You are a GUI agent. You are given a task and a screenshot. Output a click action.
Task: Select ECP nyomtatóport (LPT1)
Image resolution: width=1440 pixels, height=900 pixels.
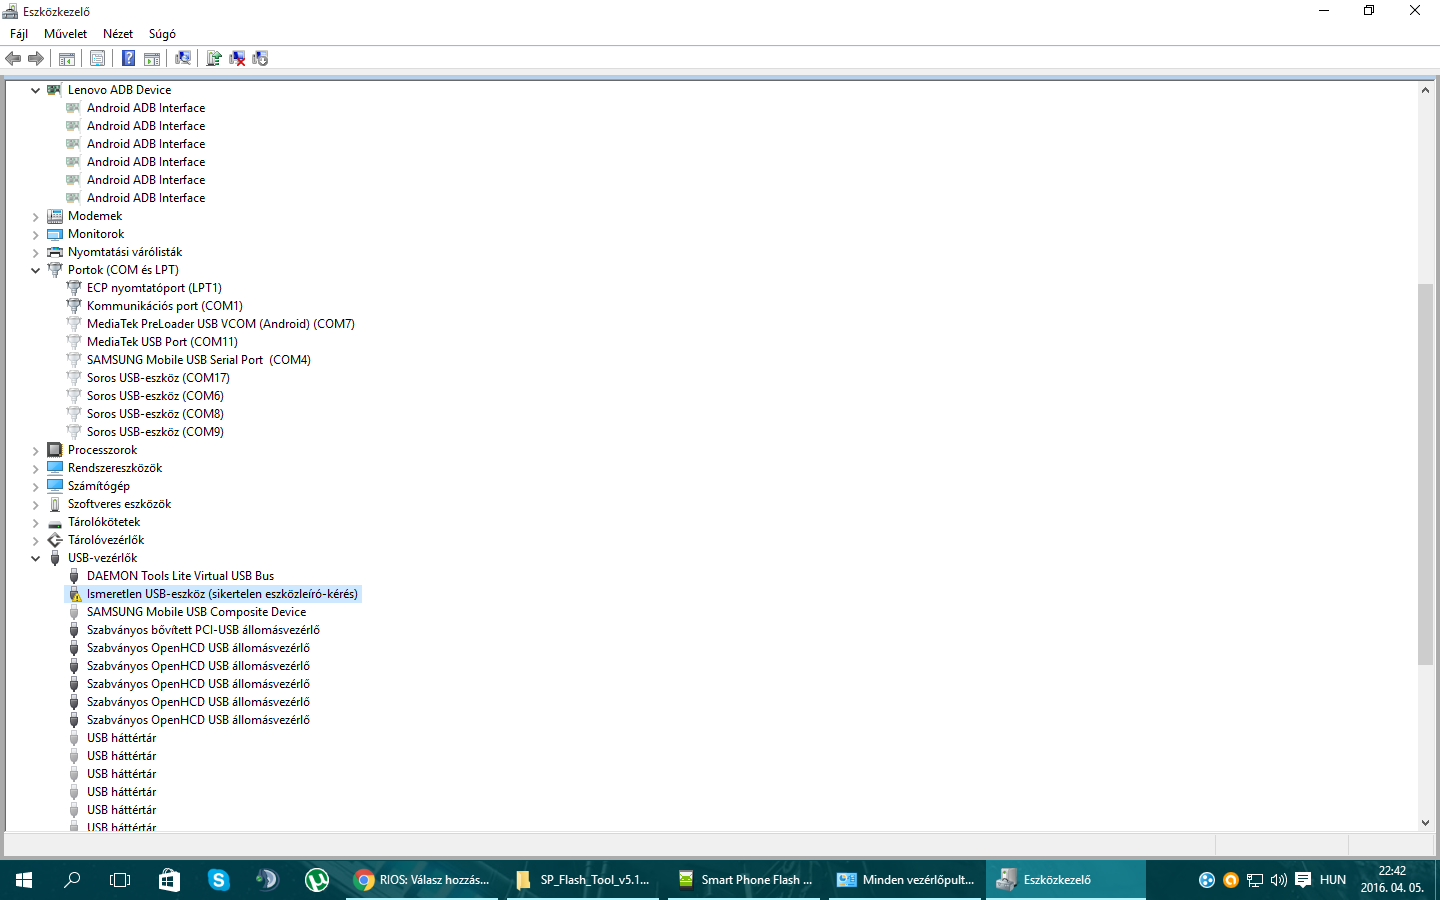(x=154, y=288)
